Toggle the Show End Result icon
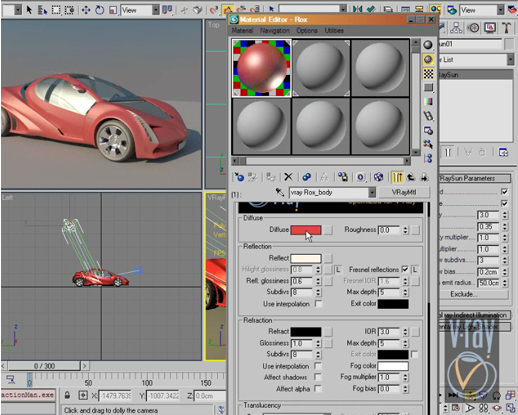This screenshot has width=518, height=415. pos(397,177)
